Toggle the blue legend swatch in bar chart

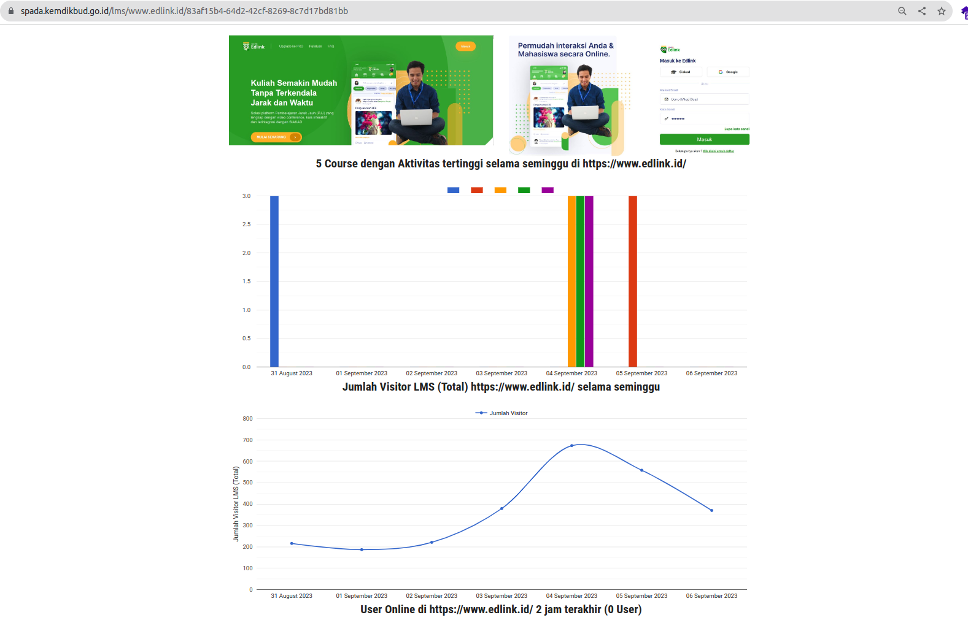[x=453, y=190]
